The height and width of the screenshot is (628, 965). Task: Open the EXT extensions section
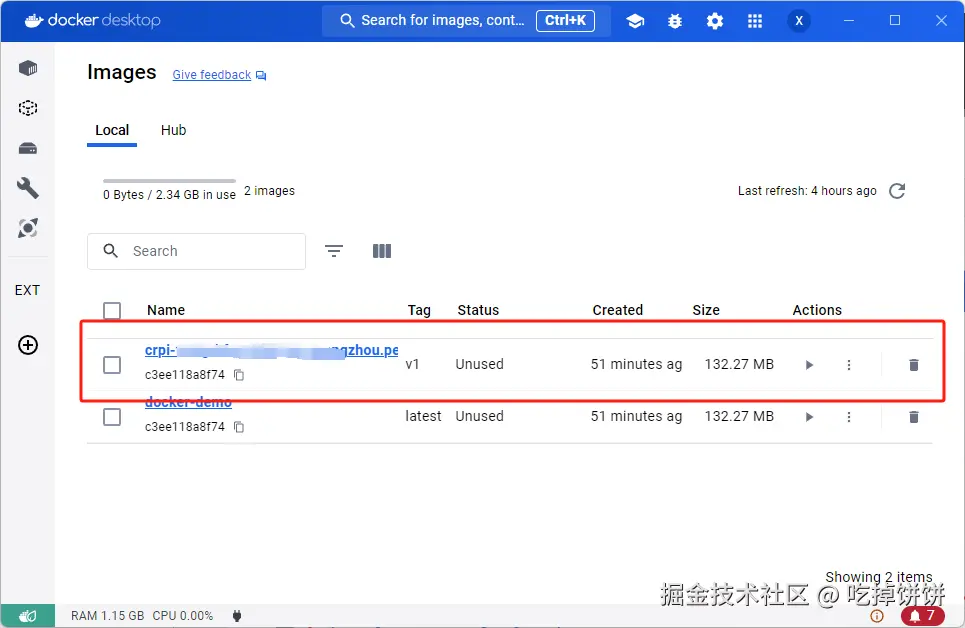[x=27, y=290]
